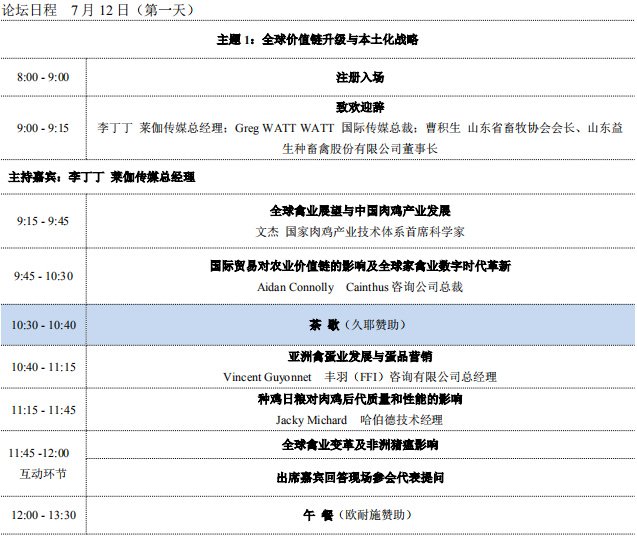Click the 全球禽业变革及非洲猪瘟影响 session title
This screenshot has height=537, width=637.
point(359,445)
